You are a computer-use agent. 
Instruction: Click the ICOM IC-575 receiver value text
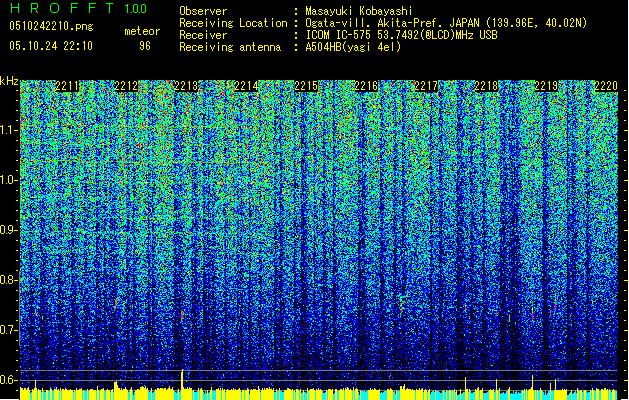point(402,35)
